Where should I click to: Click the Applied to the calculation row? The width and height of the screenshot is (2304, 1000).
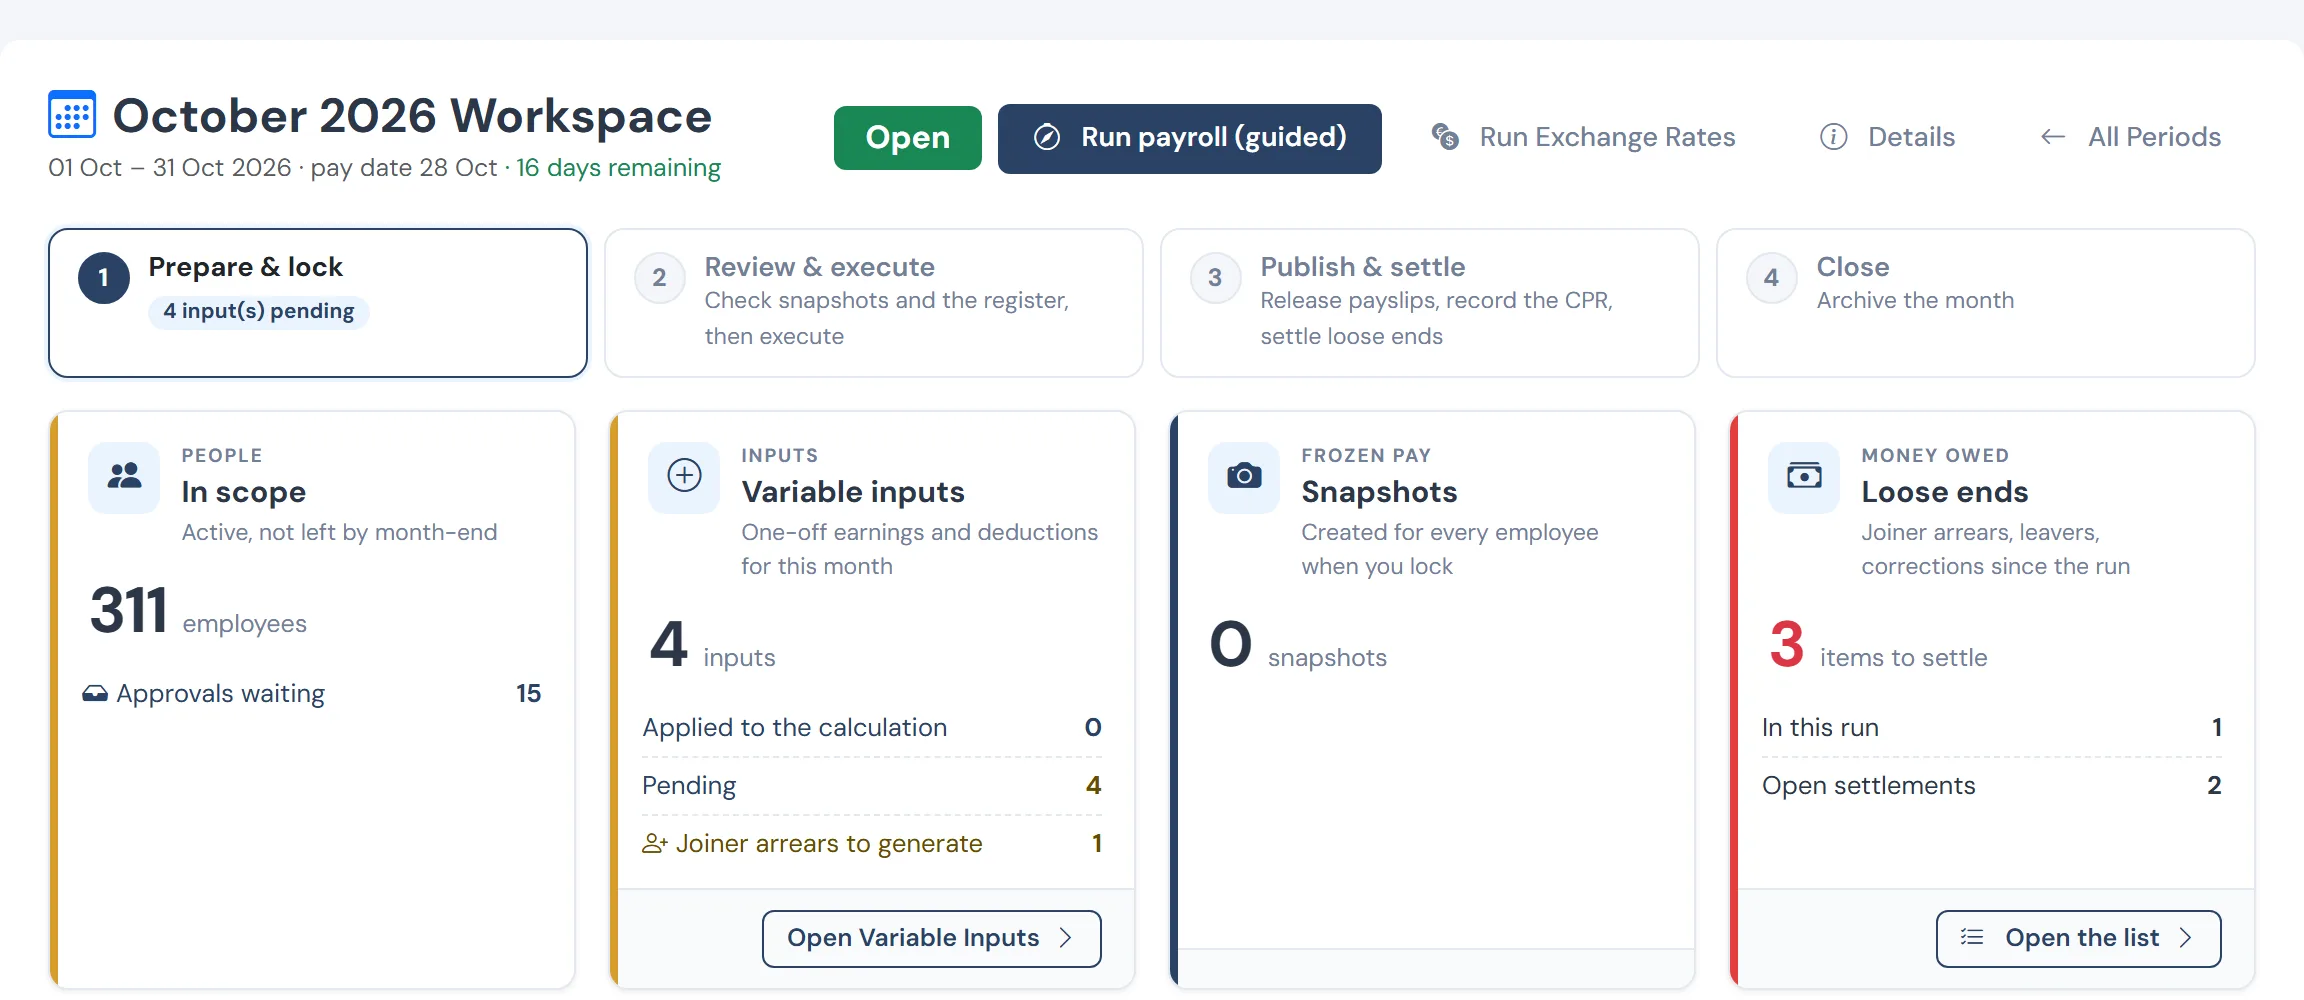pyautogui.click(x=872, y=728)
